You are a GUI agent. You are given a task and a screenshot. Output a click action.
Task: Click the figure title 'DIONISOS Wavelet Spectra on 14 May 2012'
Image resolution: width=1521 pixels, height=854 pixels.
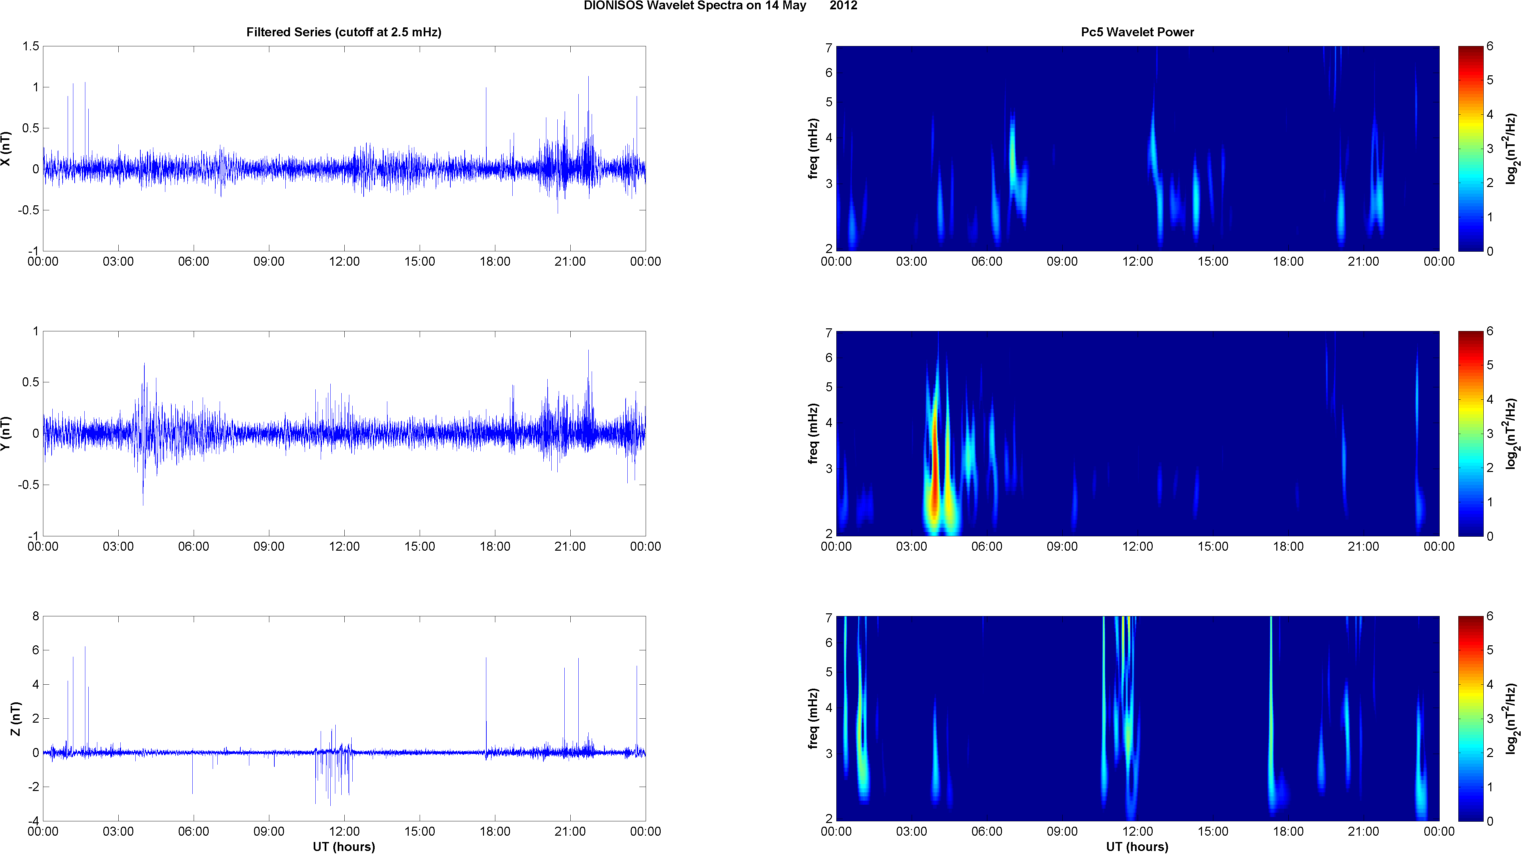pyautogui.click(x=720, y=6)
